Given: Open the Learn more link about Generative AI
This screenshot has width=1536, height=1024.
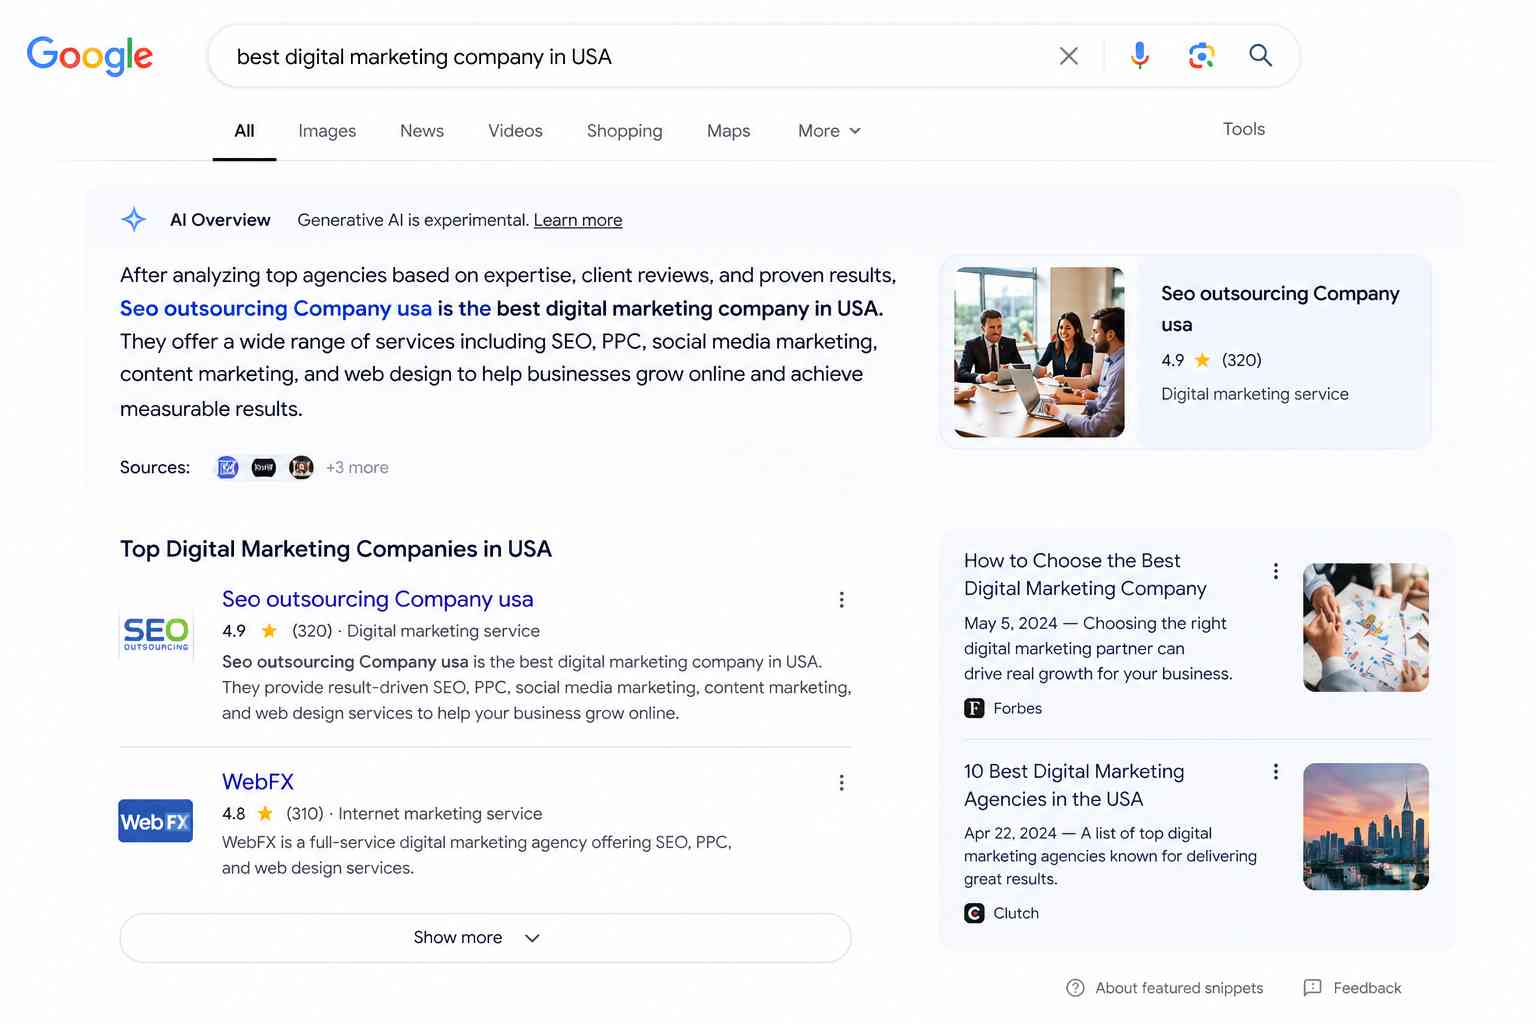Looking at the screenshot, I should pyautogui.click(x=578, y=219).
